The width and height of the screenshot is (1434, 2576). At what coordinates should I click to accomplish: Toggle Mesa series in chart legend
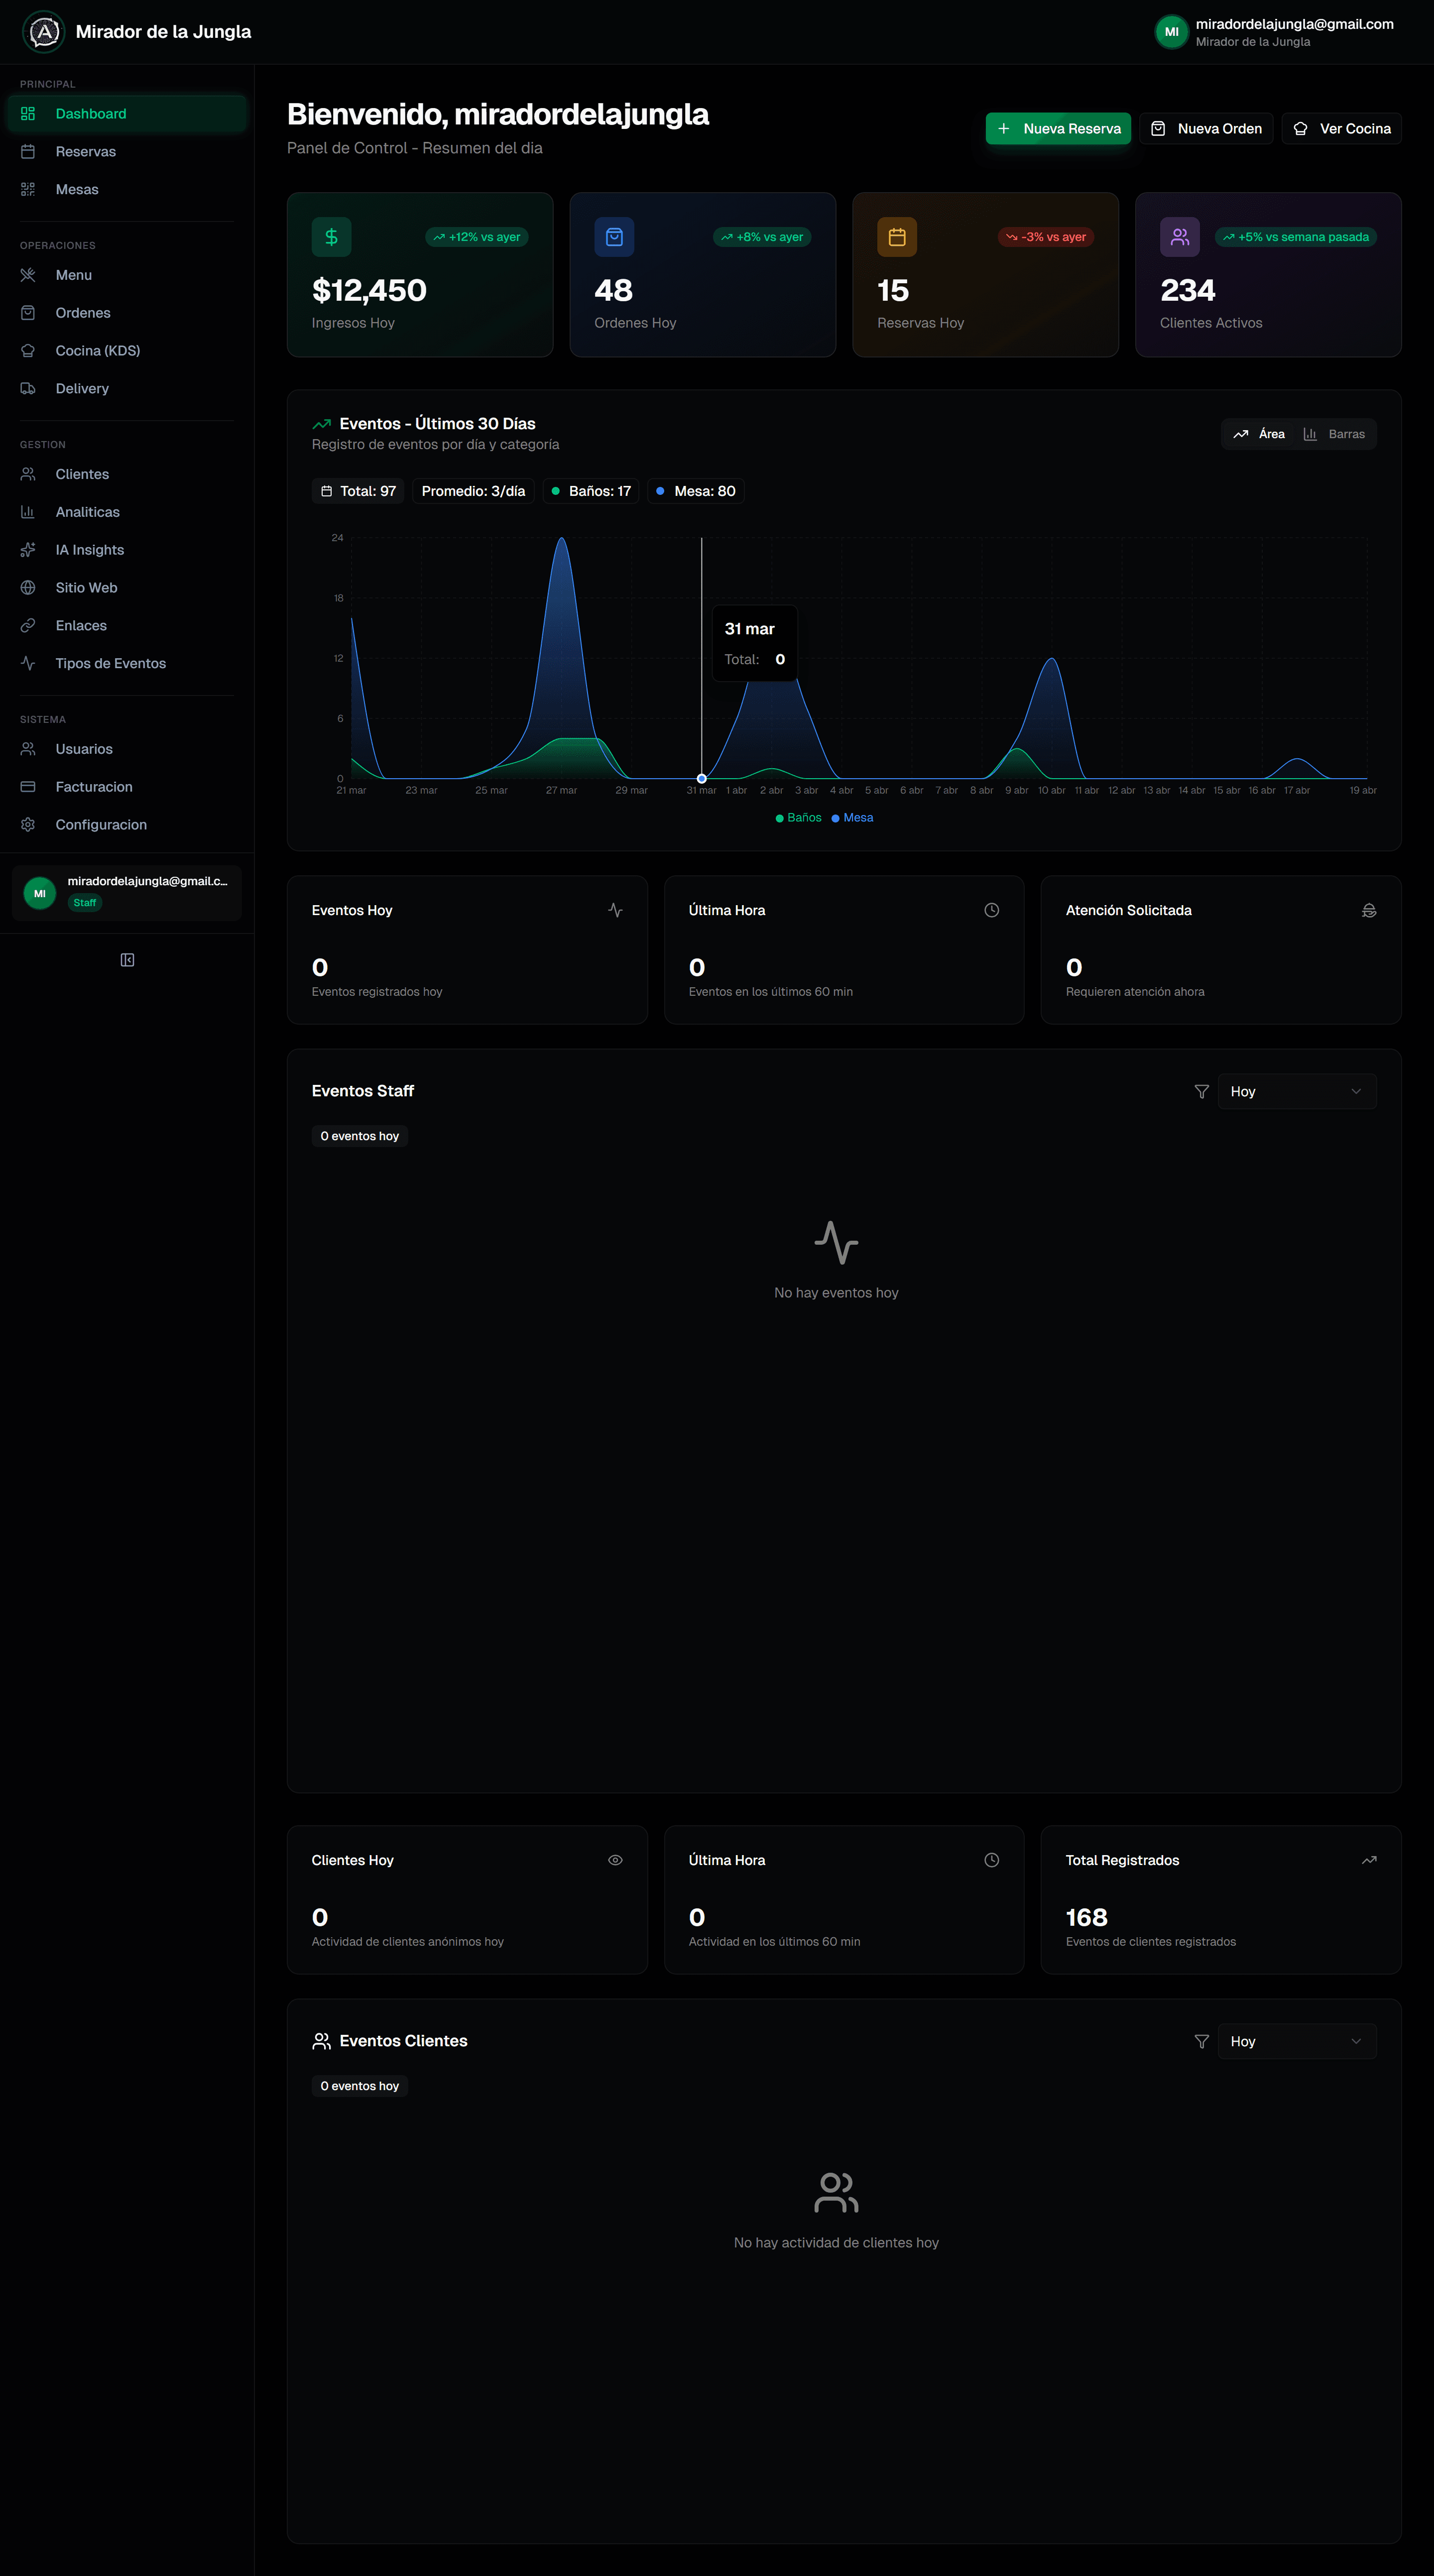(x=853, y=818)
